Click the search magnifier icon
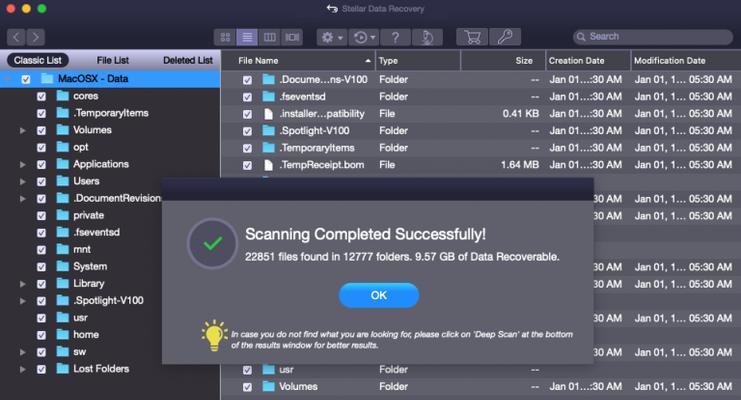Screen dimensions: 741x400 pos(581,37)
